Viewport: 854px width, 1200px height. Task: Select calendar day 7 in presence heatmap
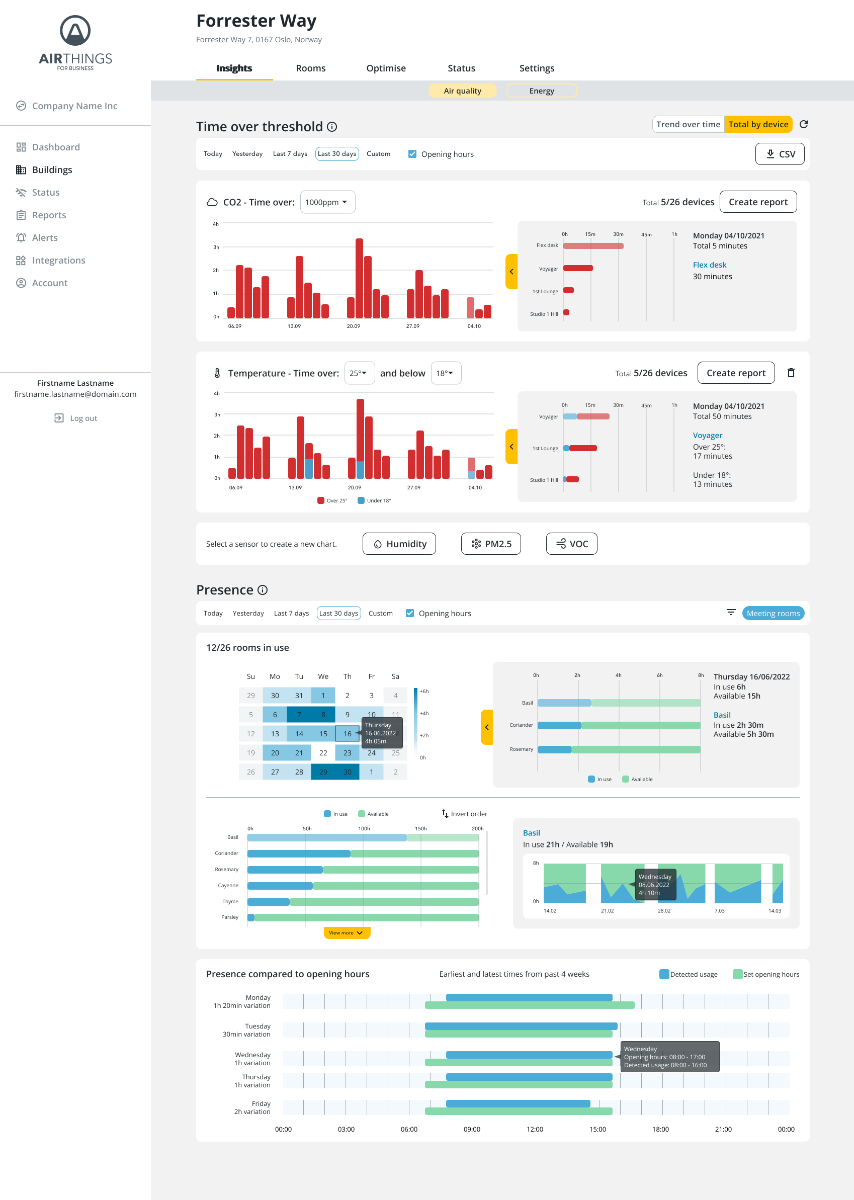[x=299, y=714]
